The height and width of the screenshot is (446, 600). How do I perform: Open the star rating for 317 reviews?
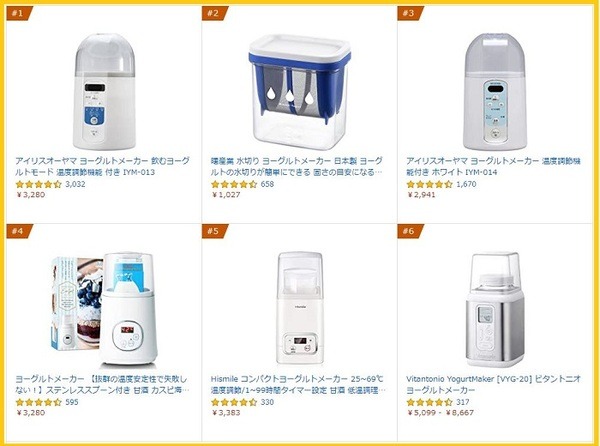(x=430, y=402)
